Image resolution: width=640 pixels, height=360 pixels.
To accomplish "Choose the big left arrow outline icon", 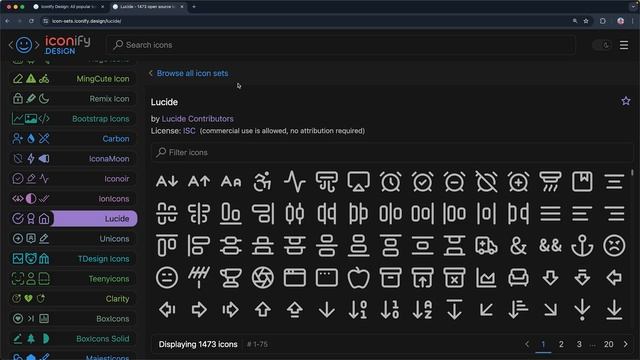I will click(x=614, y=278).
